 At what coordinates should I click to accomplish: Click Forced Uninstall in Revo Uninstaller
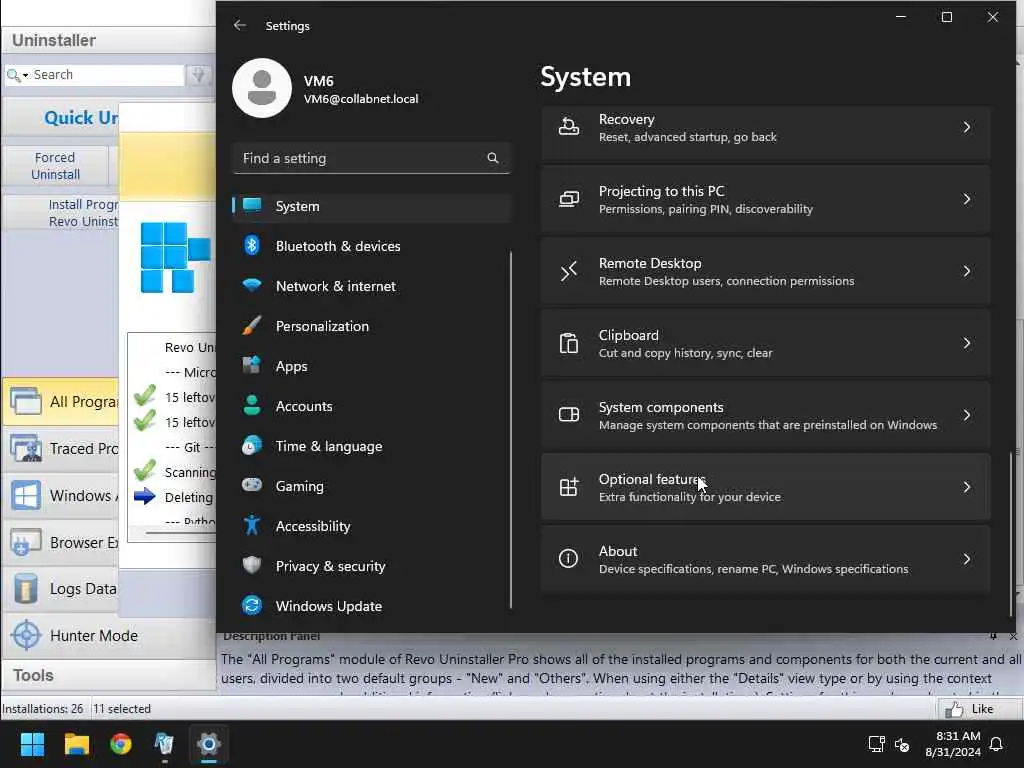56,166
